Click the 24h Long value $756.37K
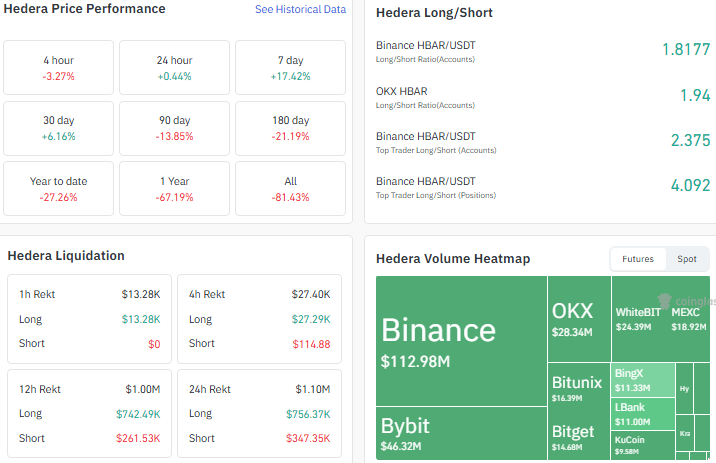716x463 pixels. click(308, 414)
